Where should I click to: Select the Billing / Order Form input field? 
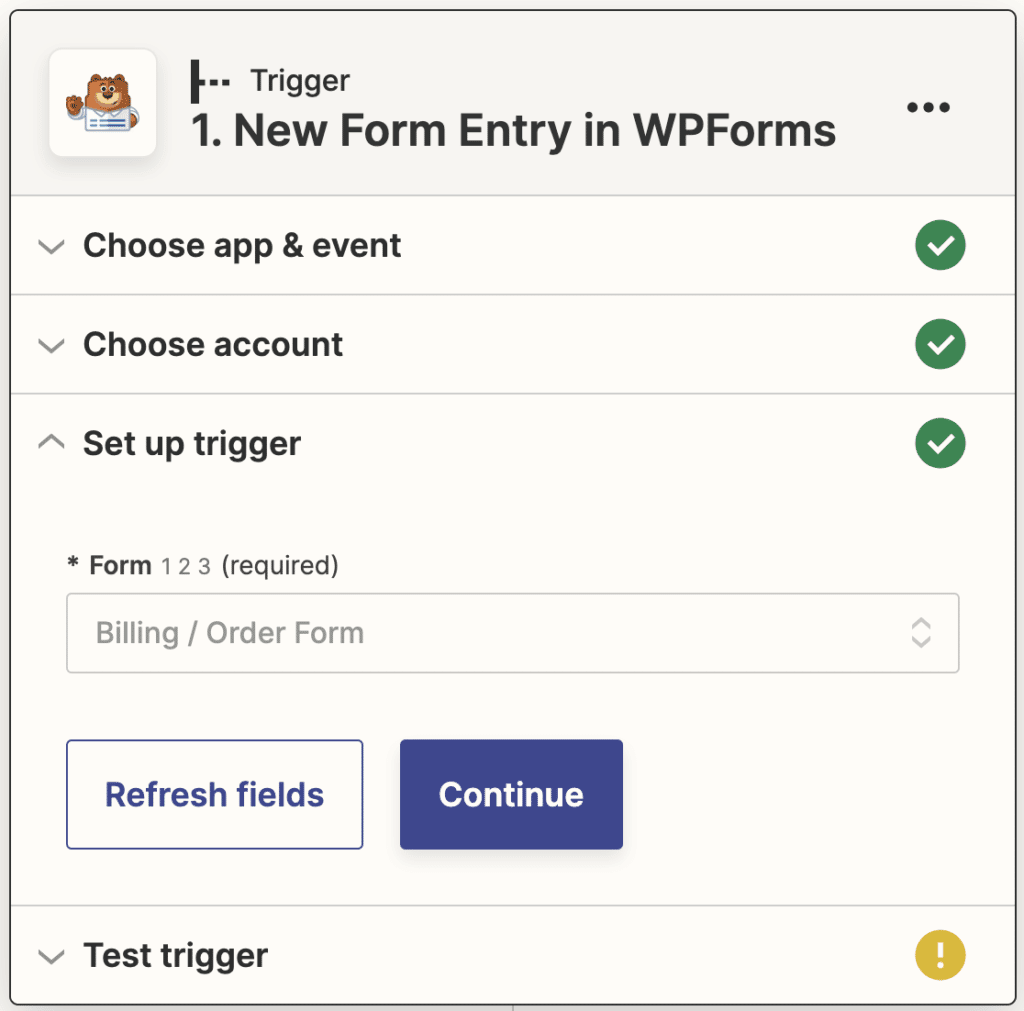tap(450, 632)
